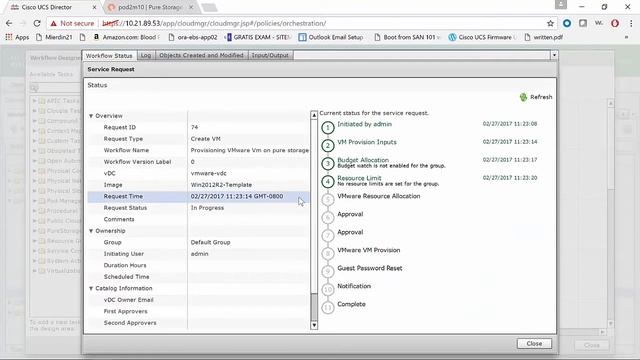
Task: Click the Overview panel scrollbar thumb
Action: pos(314,307)
